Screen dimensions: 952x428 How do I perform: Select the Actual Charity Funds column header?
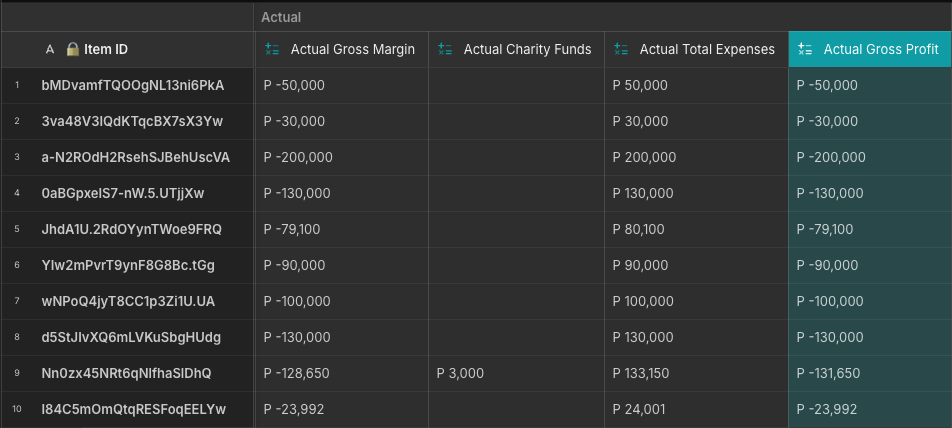coord(516,49)
